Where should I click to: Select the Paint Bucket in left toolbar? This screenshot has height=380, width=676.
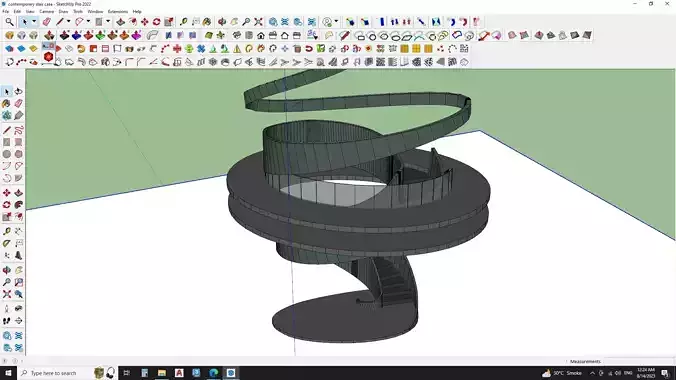pyautogui.click(x=6, y=104)
